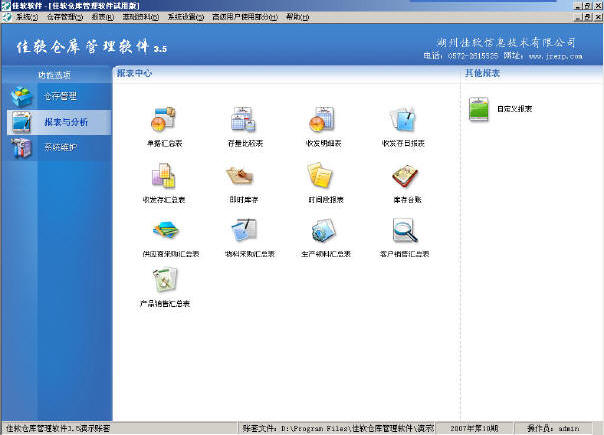Image resolution: width=604 pixels, height=435 pixels.
Task: Click the 操作员: admin status entry
Action: pyautogui.click(x=553, y=428)
